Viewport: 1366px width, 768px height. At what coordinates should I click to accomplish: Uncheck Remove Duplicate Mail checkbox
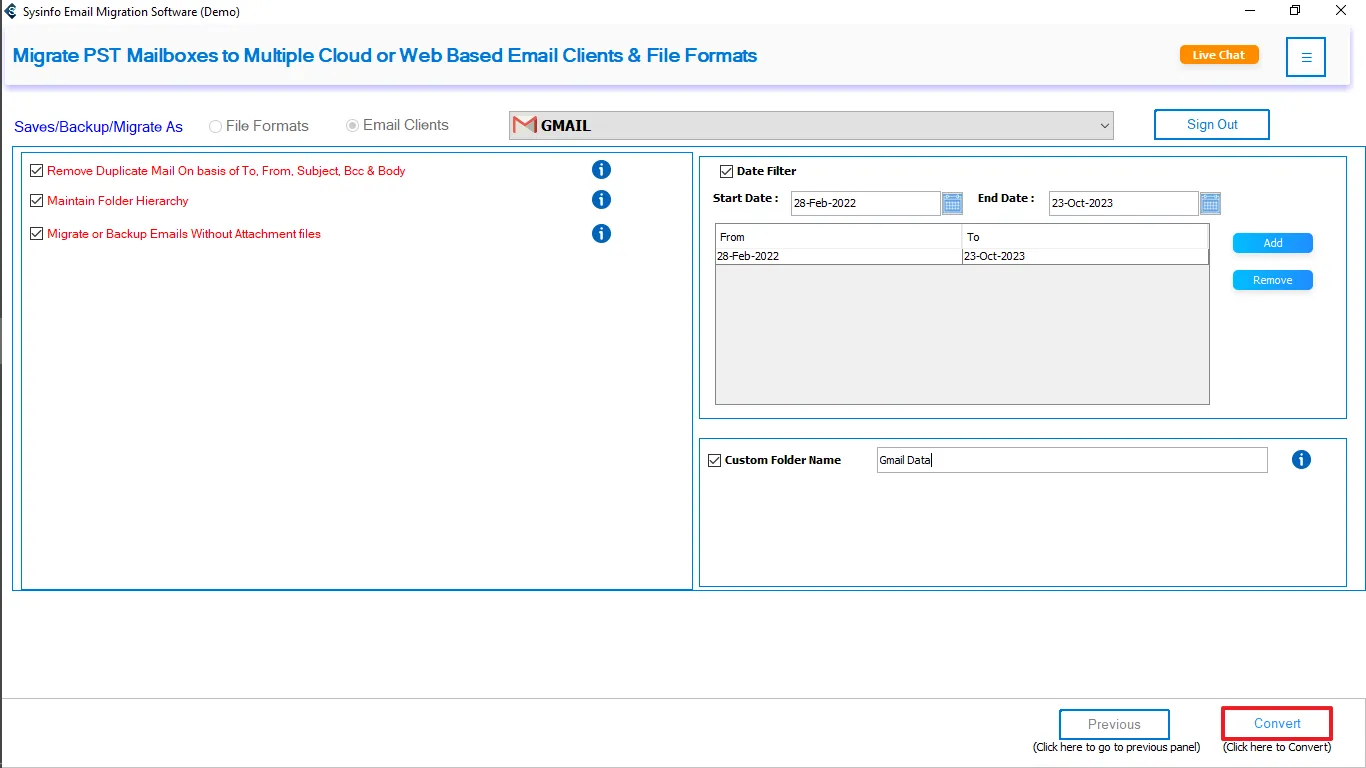click(x=37, y=171)
